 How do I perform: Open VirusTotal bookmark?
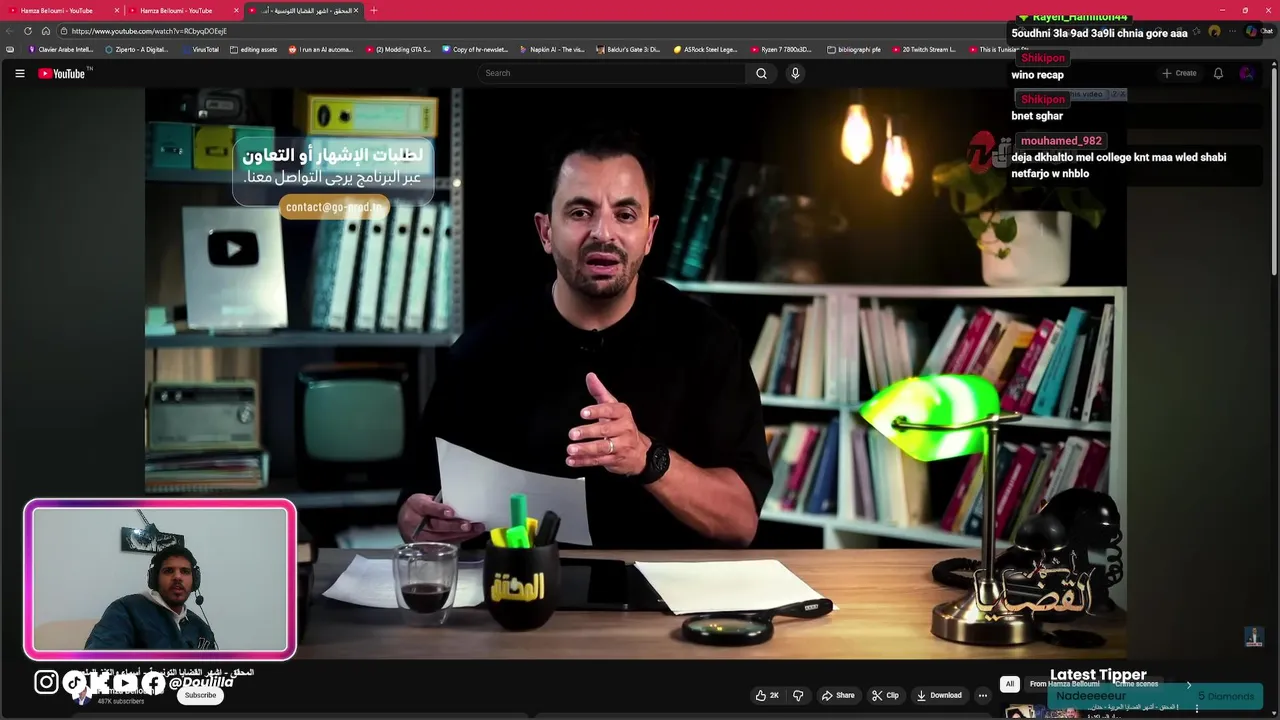click(200, 49)
